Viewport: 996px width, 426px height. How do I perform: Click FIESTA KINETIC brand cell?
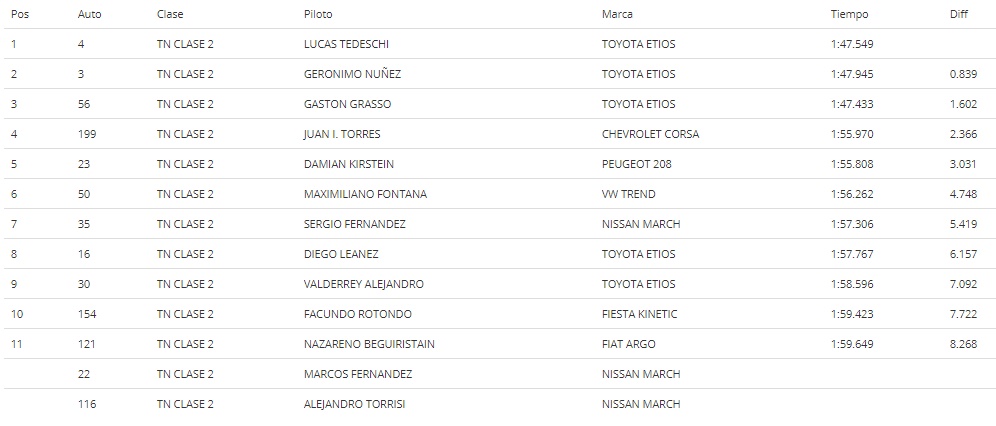tap(640, 314)
